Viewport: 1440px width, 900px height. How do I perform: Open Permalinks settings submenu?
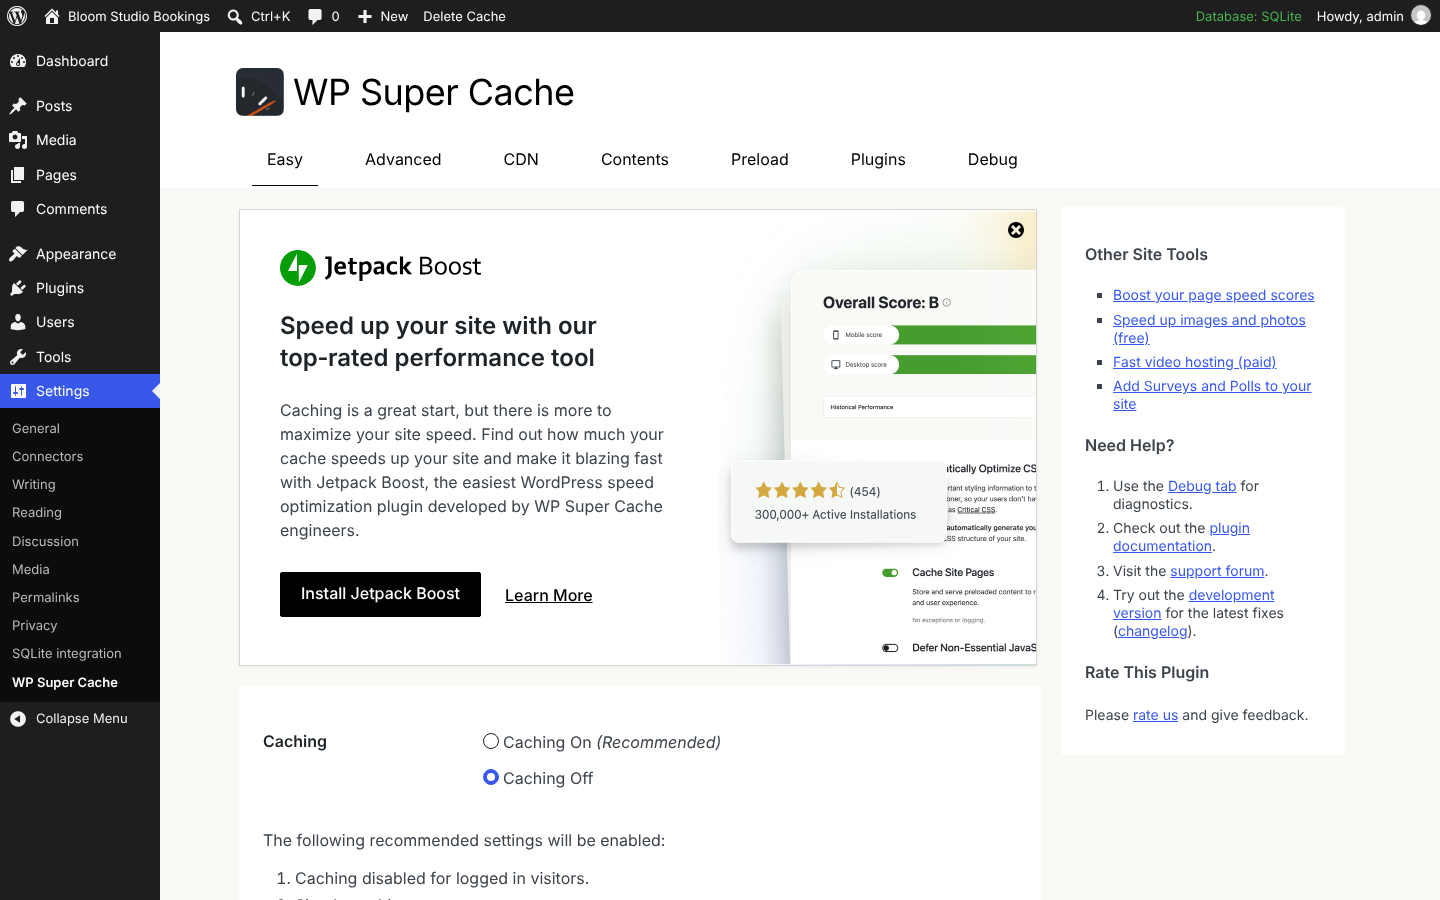(80, 597)
